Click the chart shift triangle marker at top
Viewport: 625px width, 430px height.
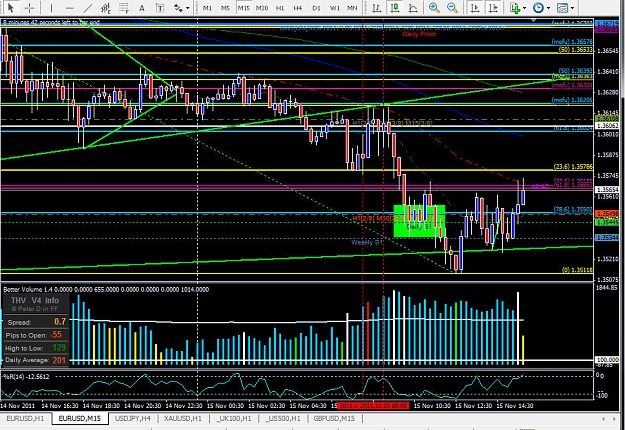click(x=534, y=20)
